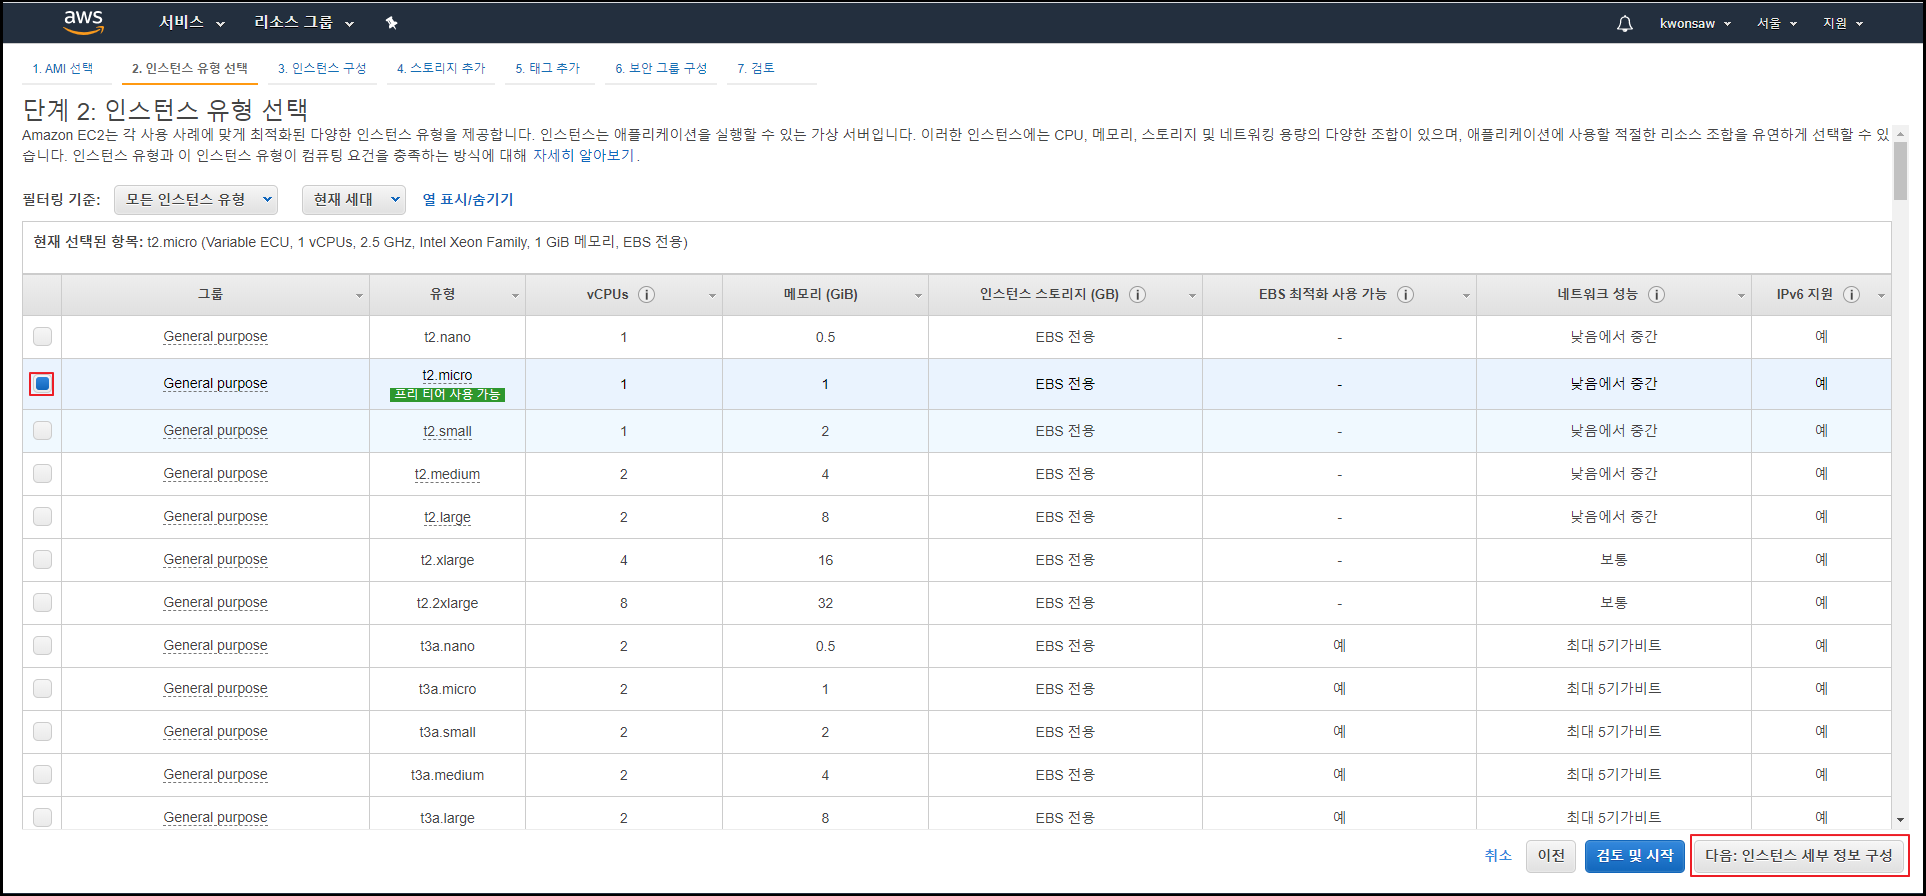Click info icon next to vCPUs header
Screen dimensions: 1926x896
646,294
